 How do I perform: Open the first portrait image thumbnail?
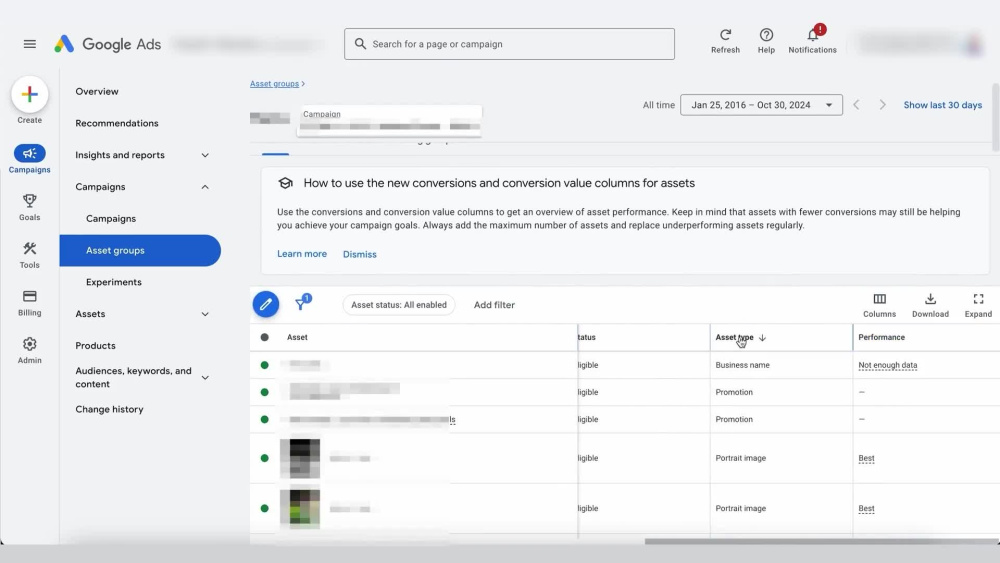coord(300,458)
